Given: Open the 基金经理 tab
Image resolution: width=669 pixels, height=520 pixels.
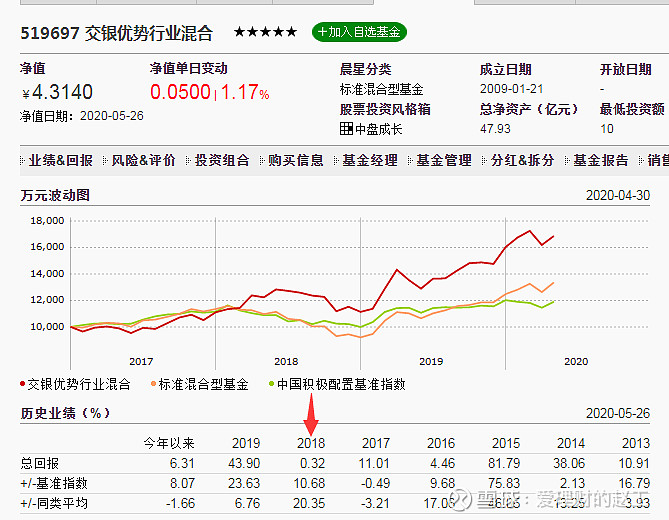Looking at the screenshot, I should point(370,160).
